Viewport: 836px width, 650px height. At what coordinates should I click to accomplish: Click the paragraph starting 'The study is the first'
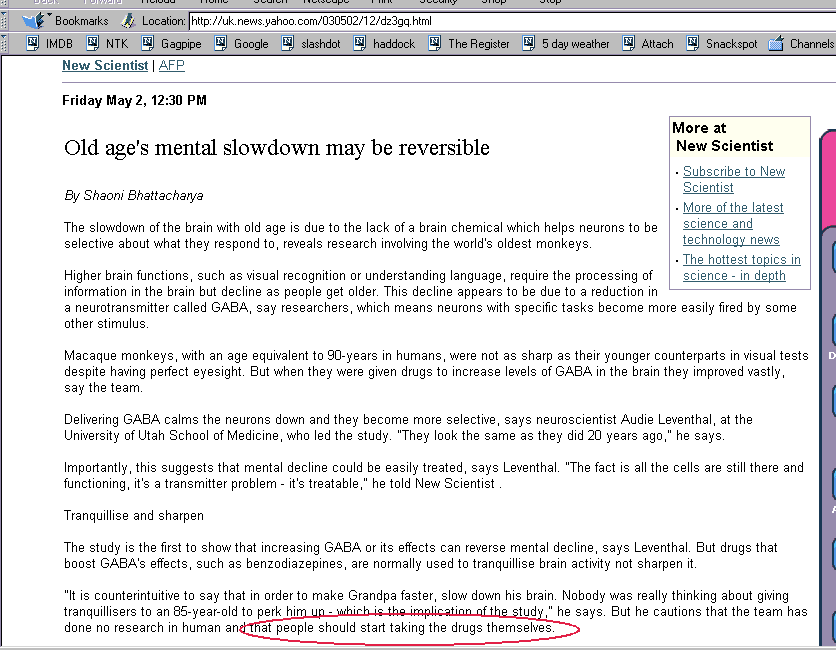tap(421, 556)
